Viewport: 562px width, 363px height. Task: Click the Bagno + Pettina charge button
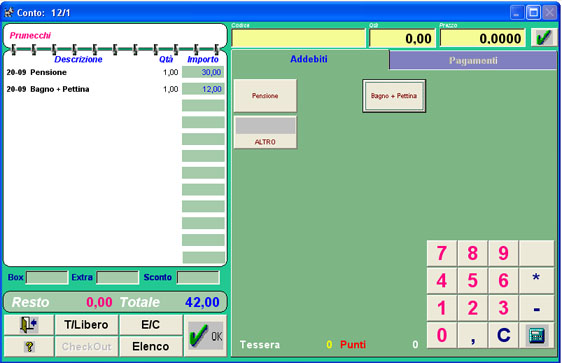point(394,96)
